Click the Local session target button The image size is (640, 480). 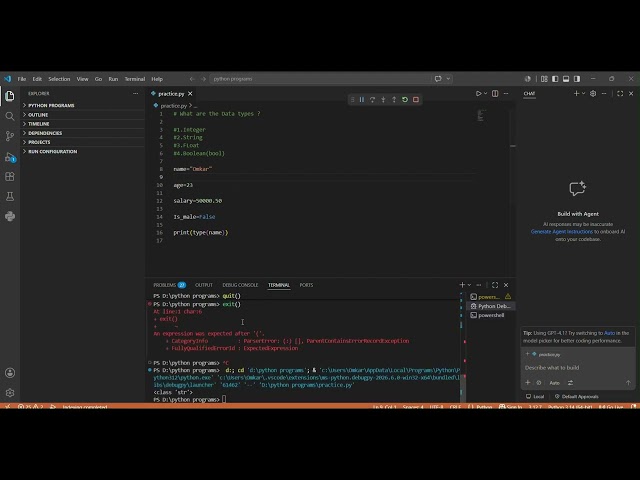[535, 396]
